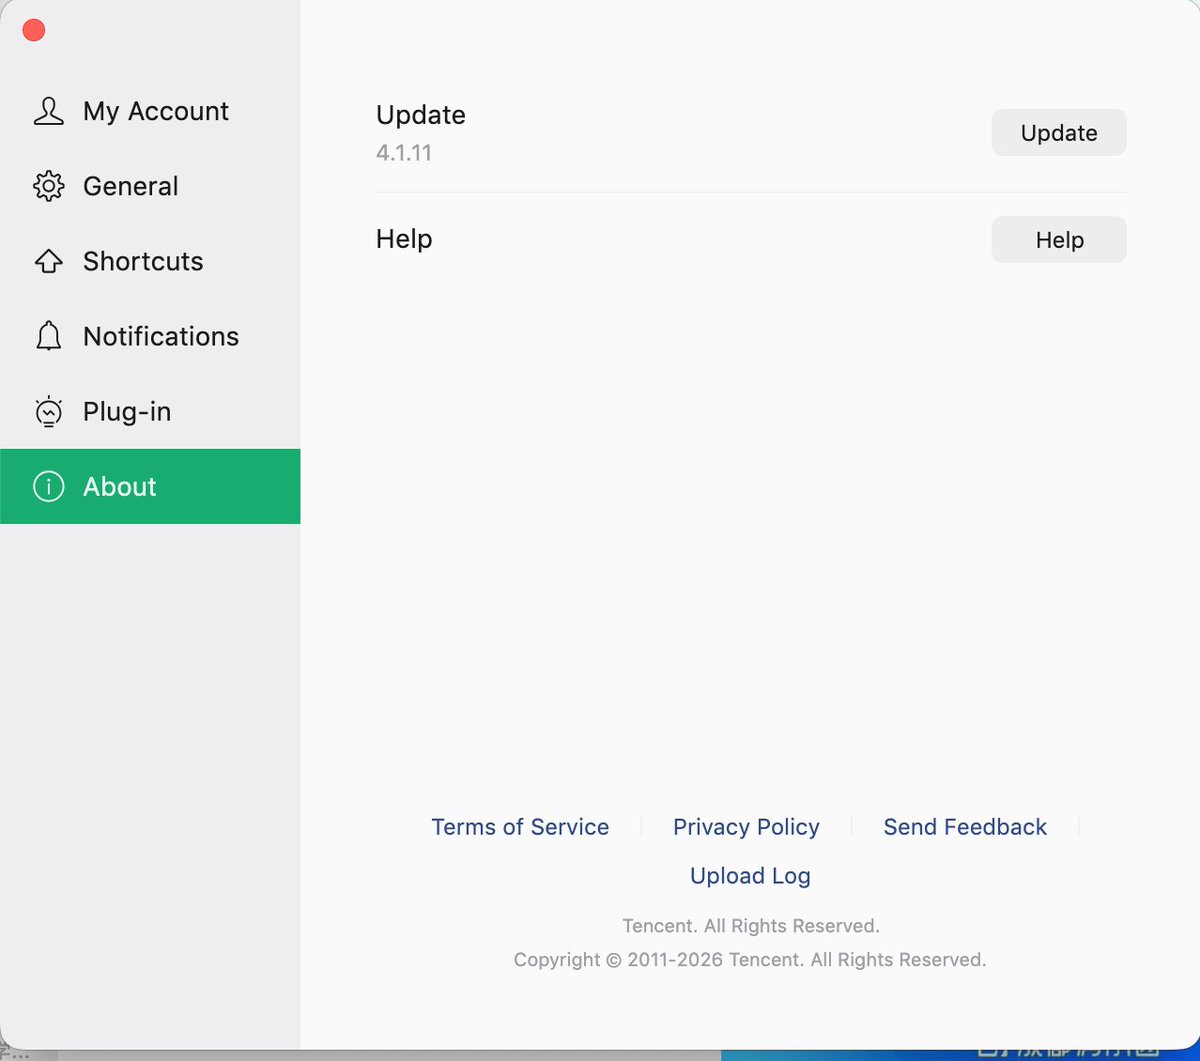
Task: Click the Send Feedback link
Action: tap(965, 827)
